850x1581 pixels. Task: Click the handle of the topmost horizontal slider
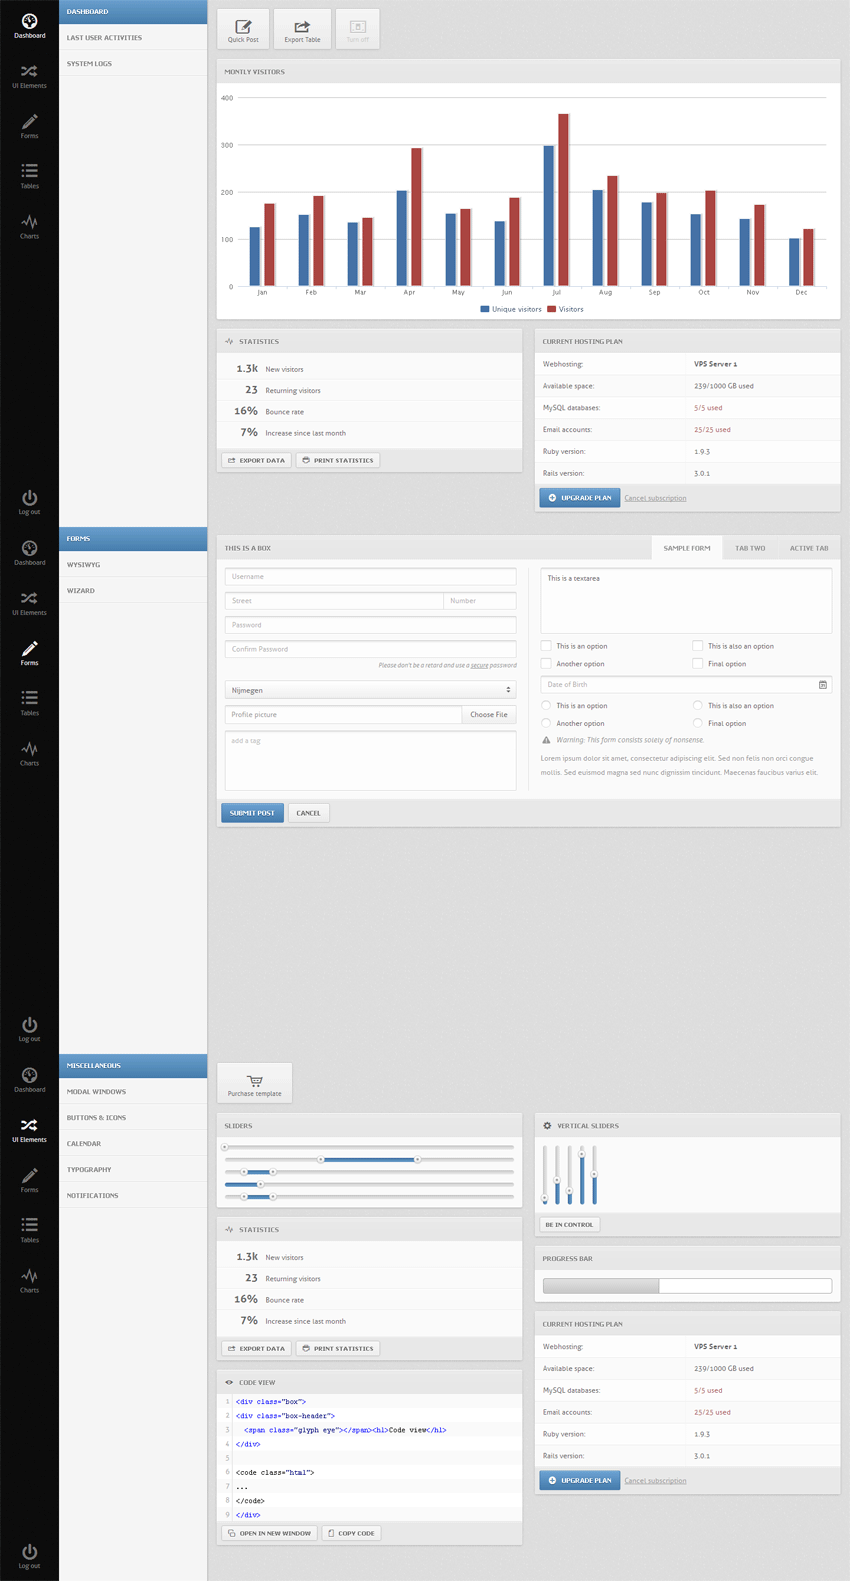[x=225, y=1147]
